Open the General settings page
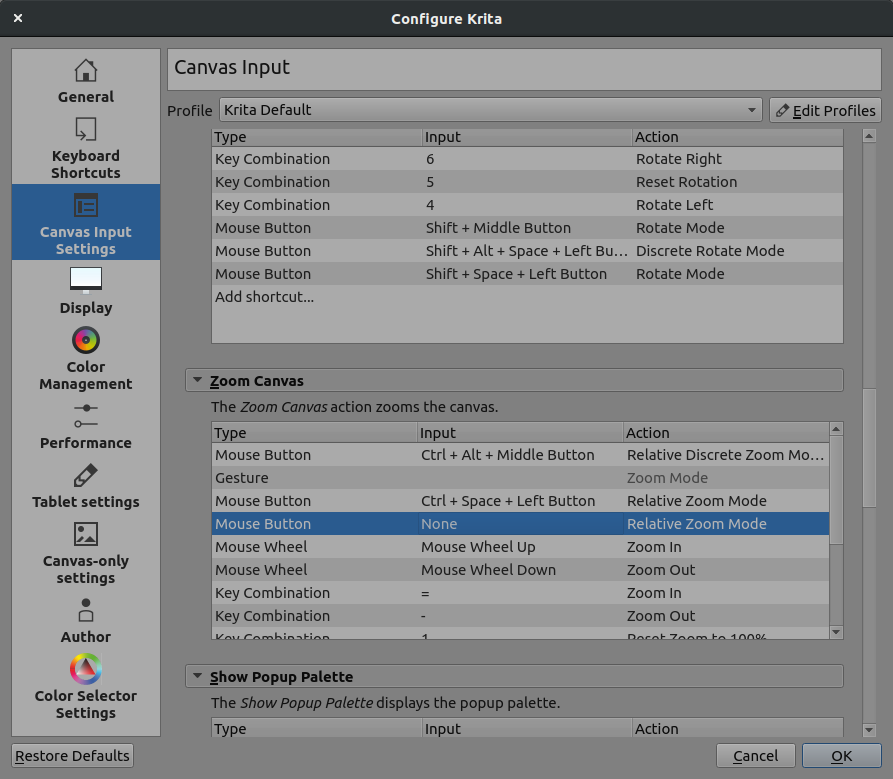Image resolution: width=893 pixels, height=779 pixels. [x=85, y=81]
